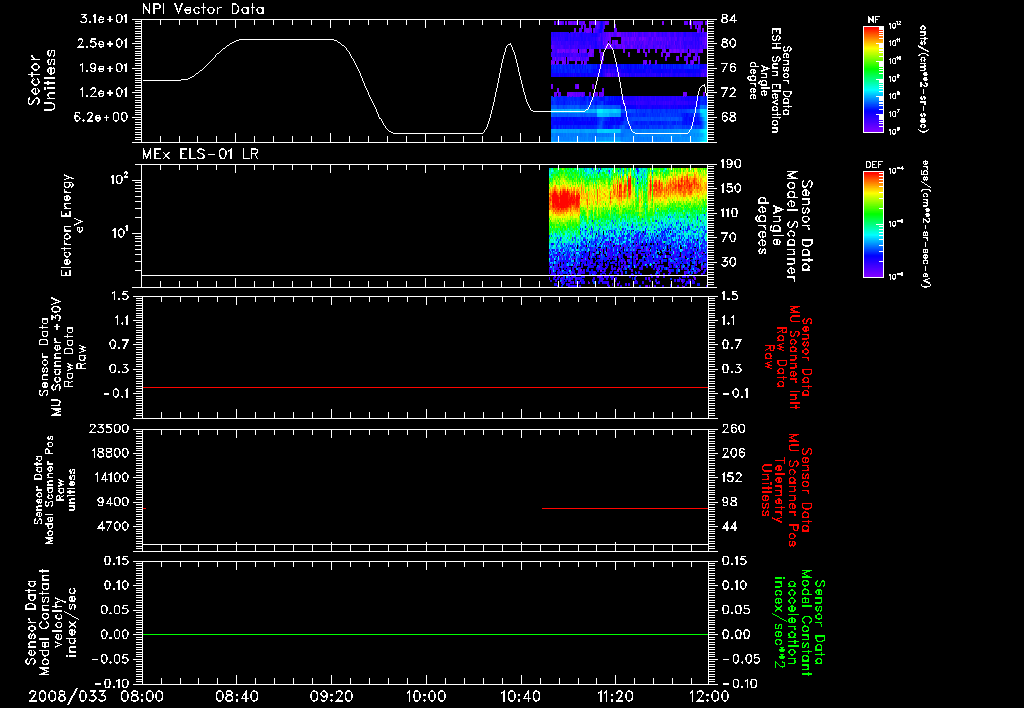Click the 1.2e+01 sector tick value
The width and height of the screenshot is (1024, 708).
(x=103, y=93)
